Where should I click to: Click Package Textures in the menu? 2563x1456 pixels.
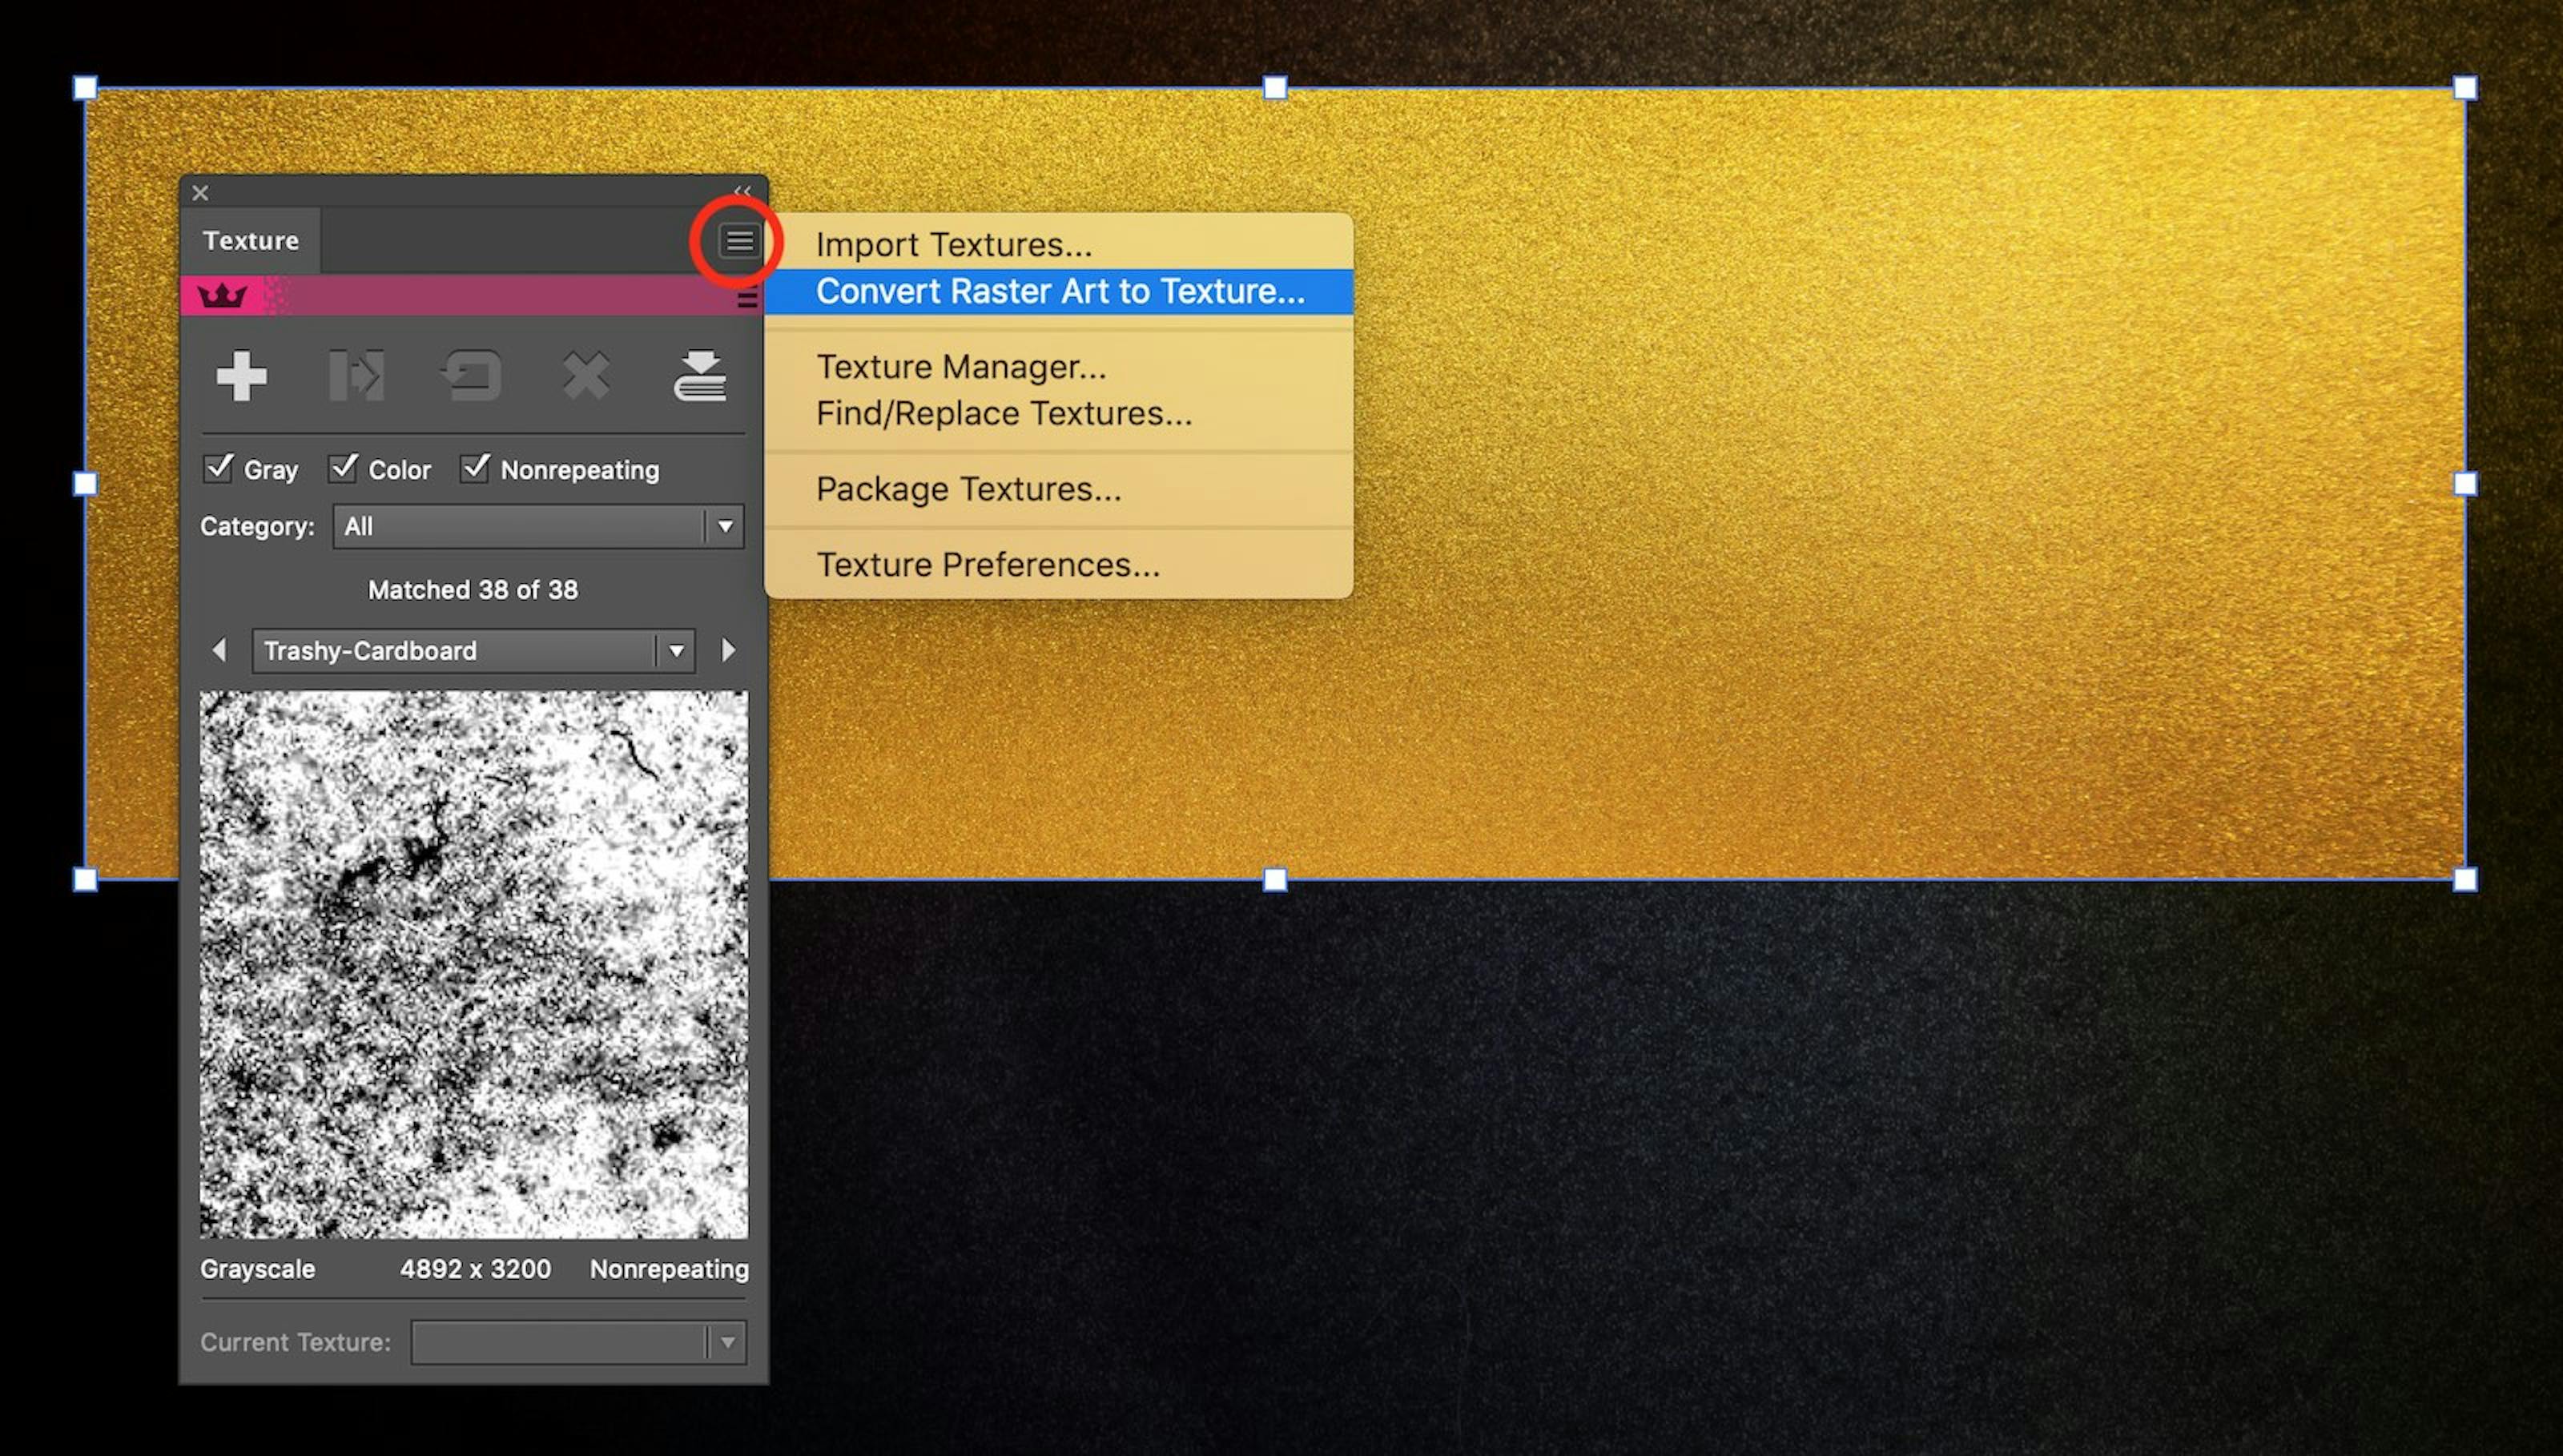coord(968,489)
